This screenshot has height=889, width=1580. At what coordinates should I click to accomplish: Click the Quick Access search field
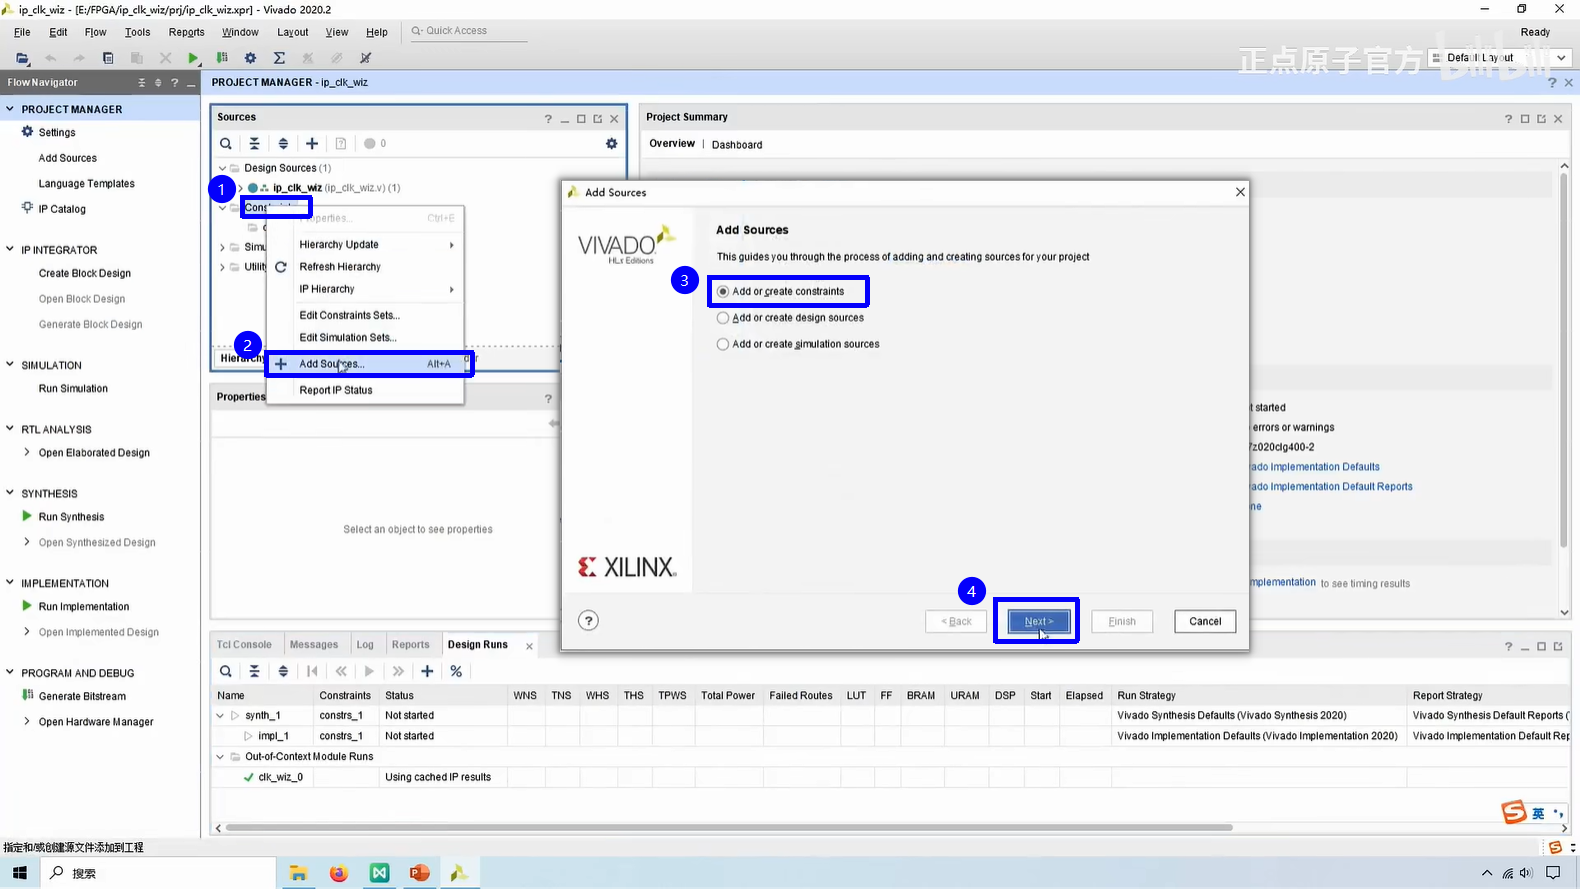pos(468,31)
